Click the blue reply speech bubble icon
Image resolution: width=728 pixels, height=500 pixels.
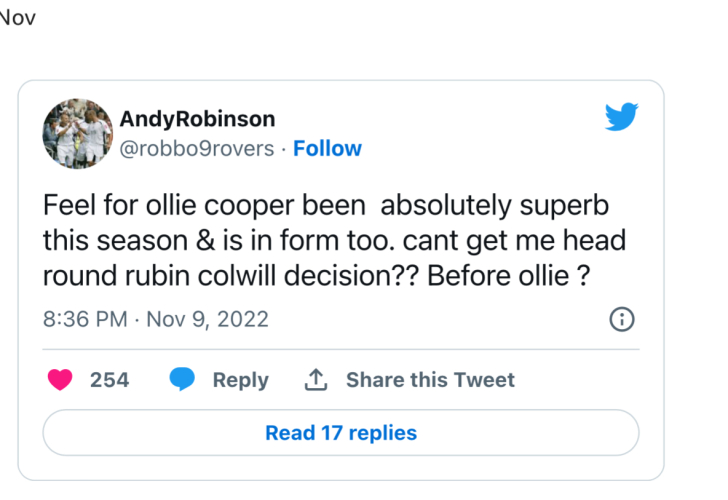182,380
